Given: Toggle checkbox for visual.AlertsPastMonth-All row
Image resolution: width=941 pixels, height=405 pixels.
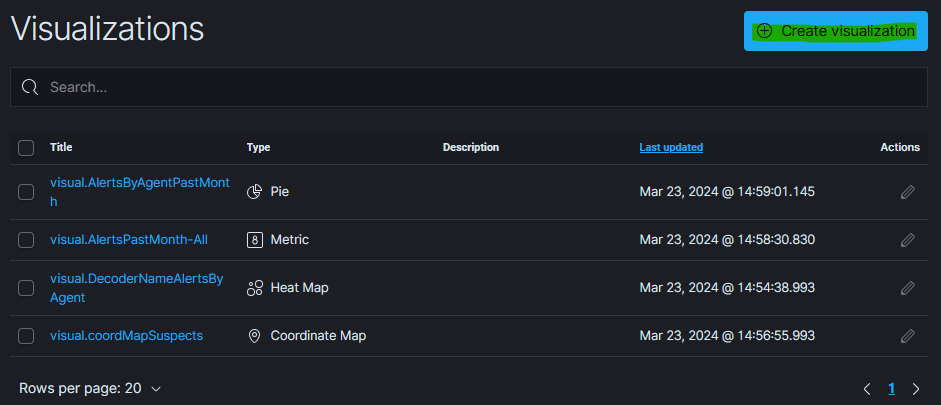Looking at the screenshot, I should pos(26,240).
